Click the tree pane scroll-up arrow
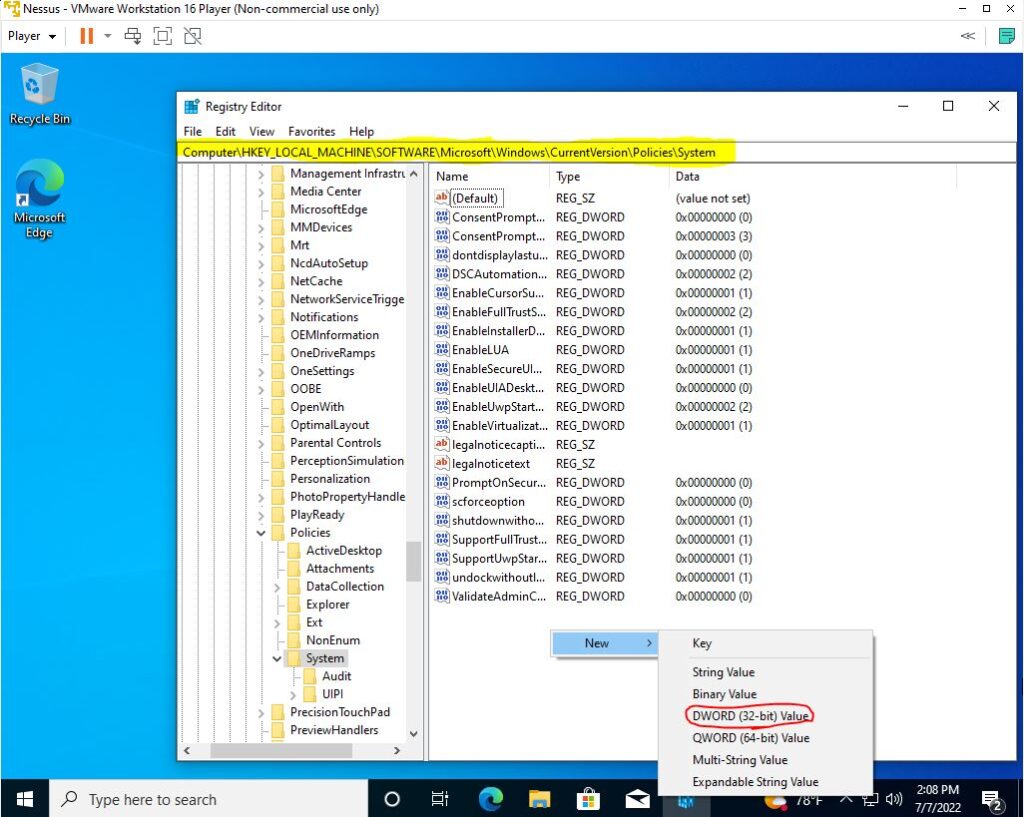 (x=413, y=174)
